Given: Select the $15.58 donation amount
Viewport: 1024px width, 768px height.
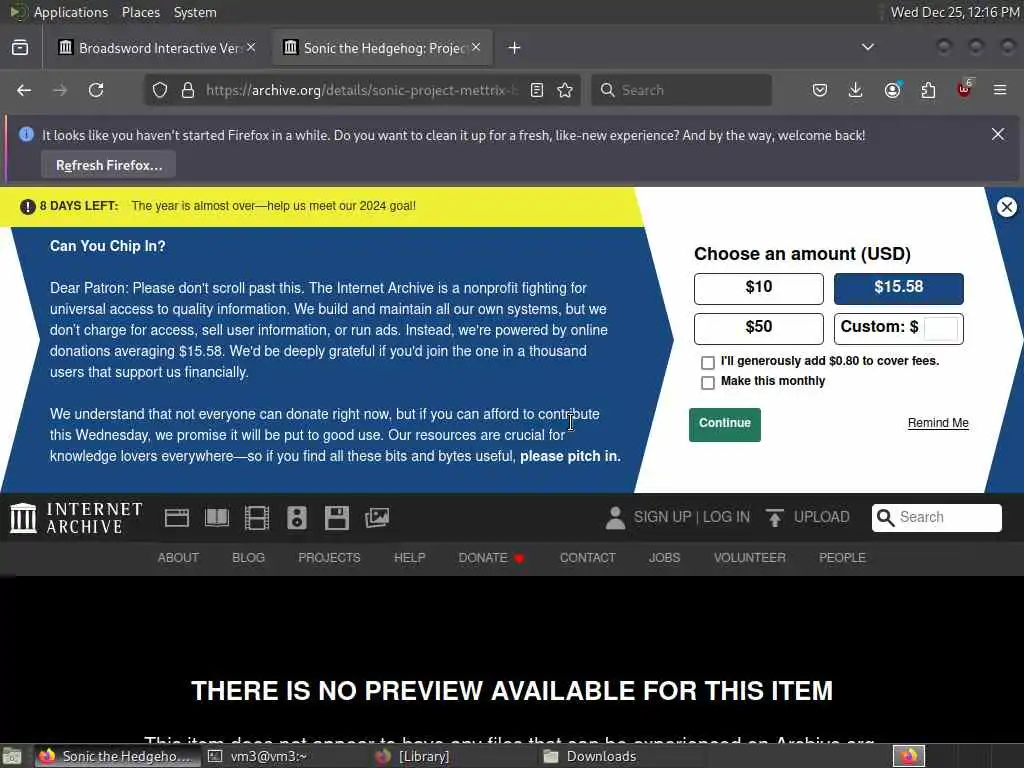Looking at the screenshot, I should click(x=899, y=289).
